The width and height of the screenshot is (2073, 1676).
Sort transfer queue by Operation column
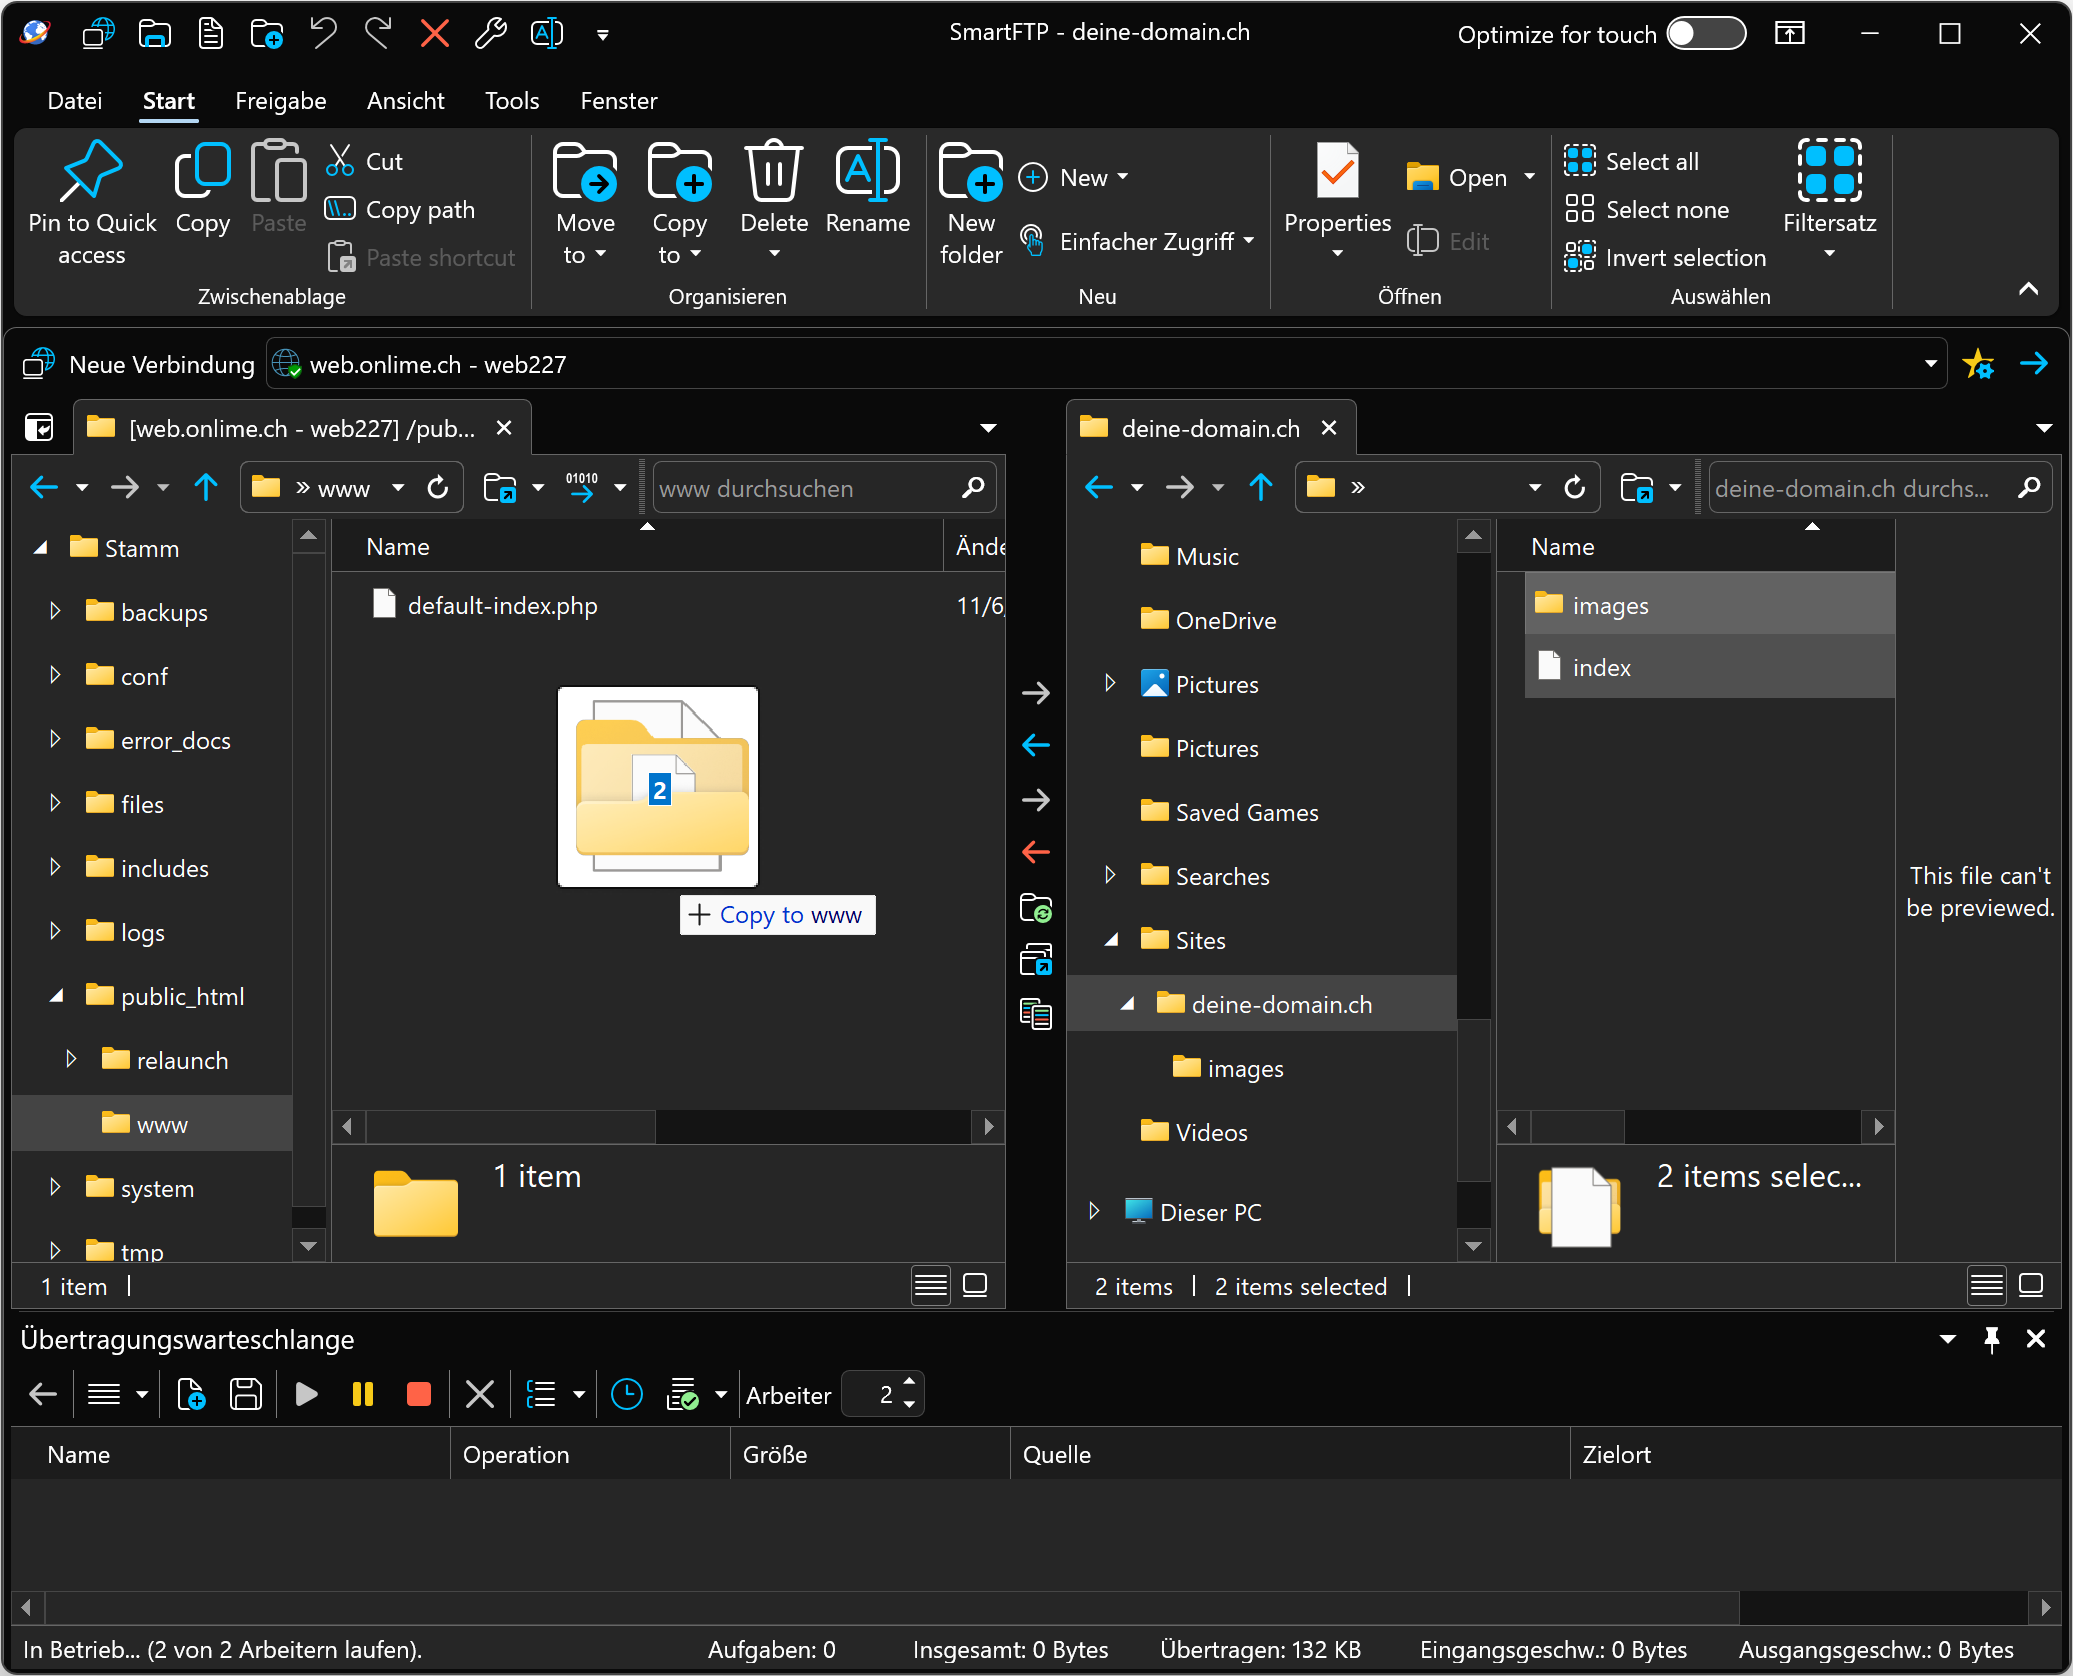tap(590, 1454)
